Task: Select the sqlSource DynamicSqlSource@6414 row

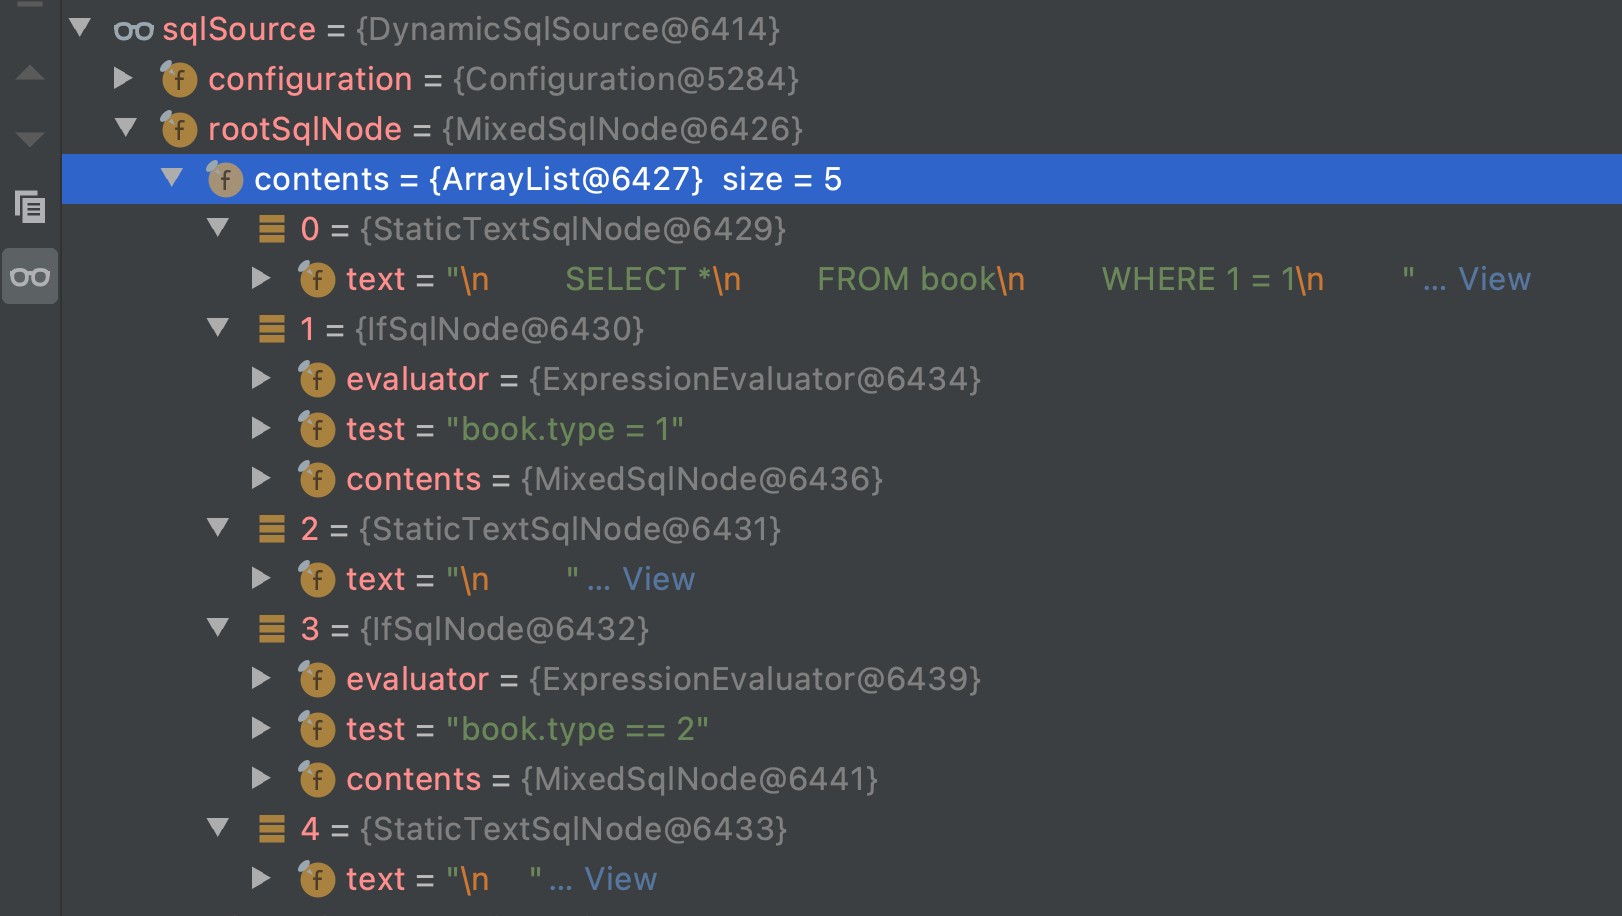Action: 842,29
